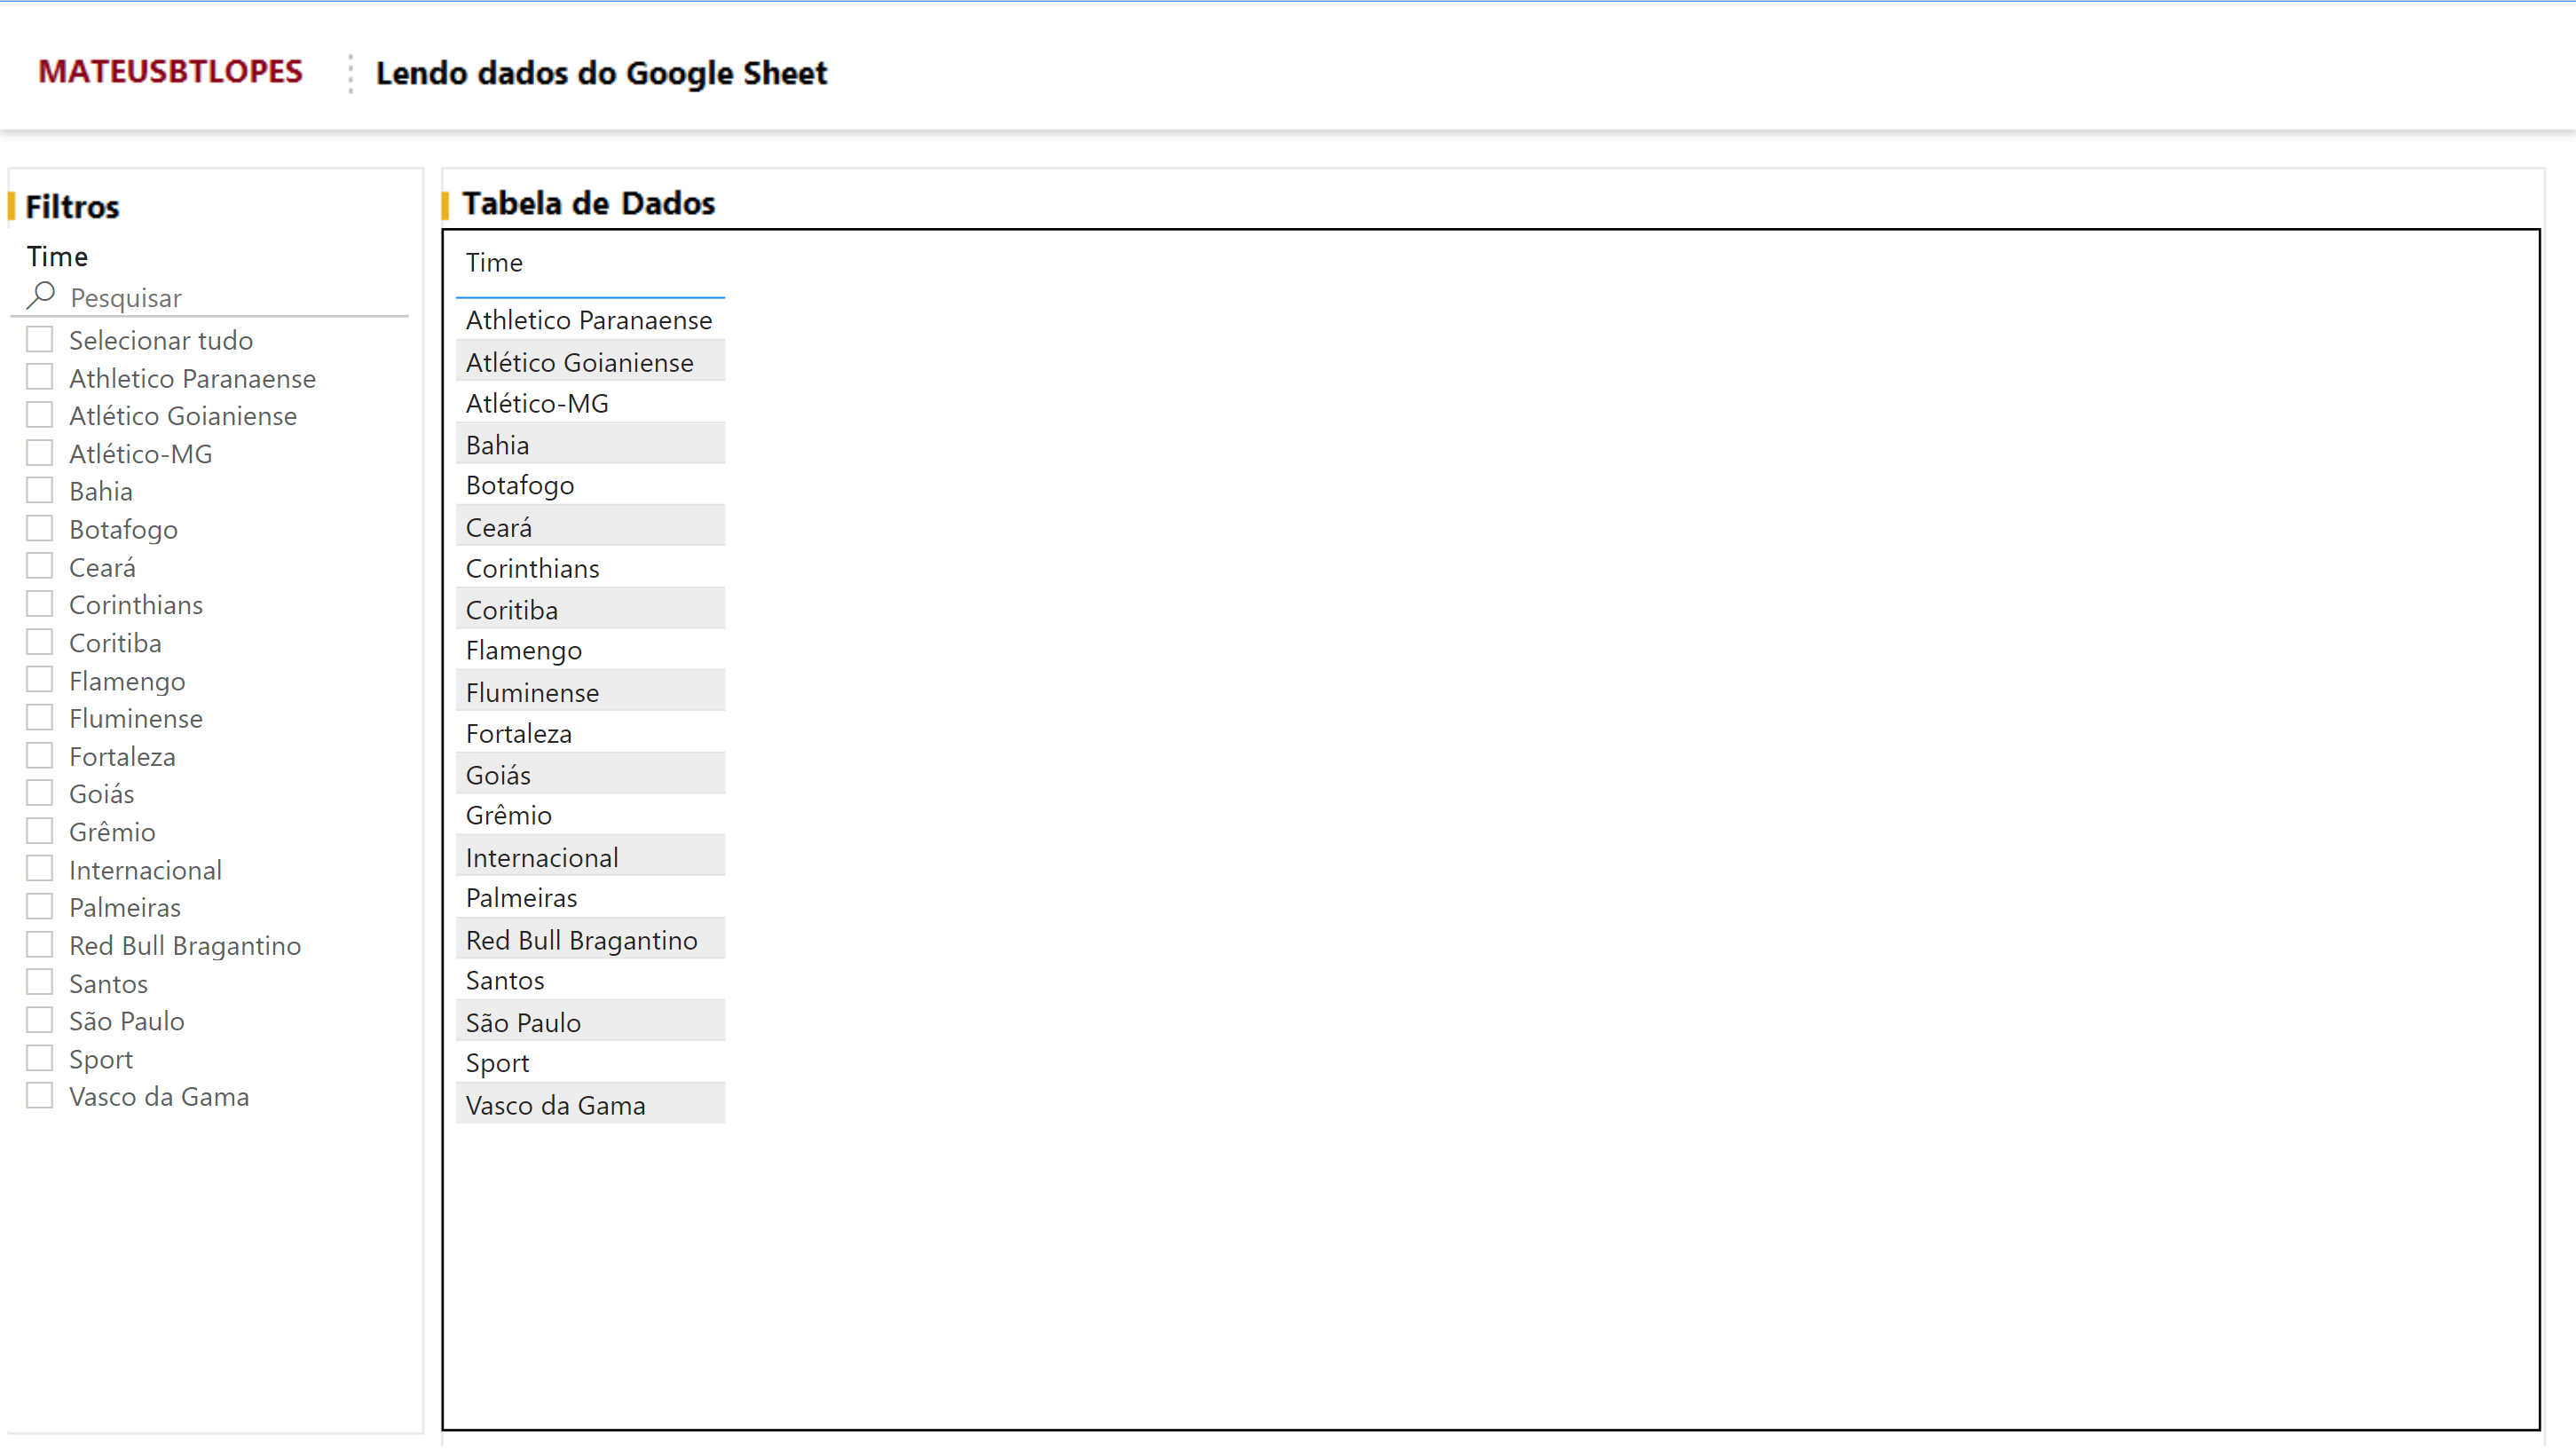Click the Tabela de Dados heading
Screen dimensions: 2576x1451
pos(588,204)
